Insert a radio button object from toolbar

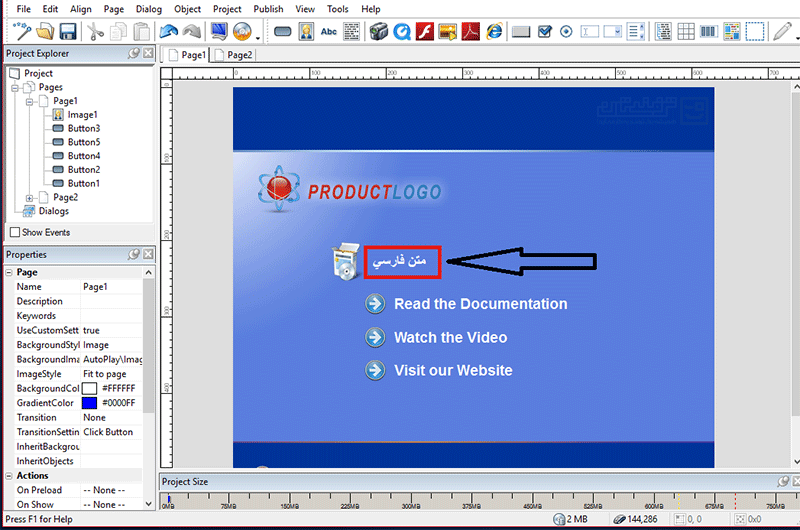[x=567, y=32]
